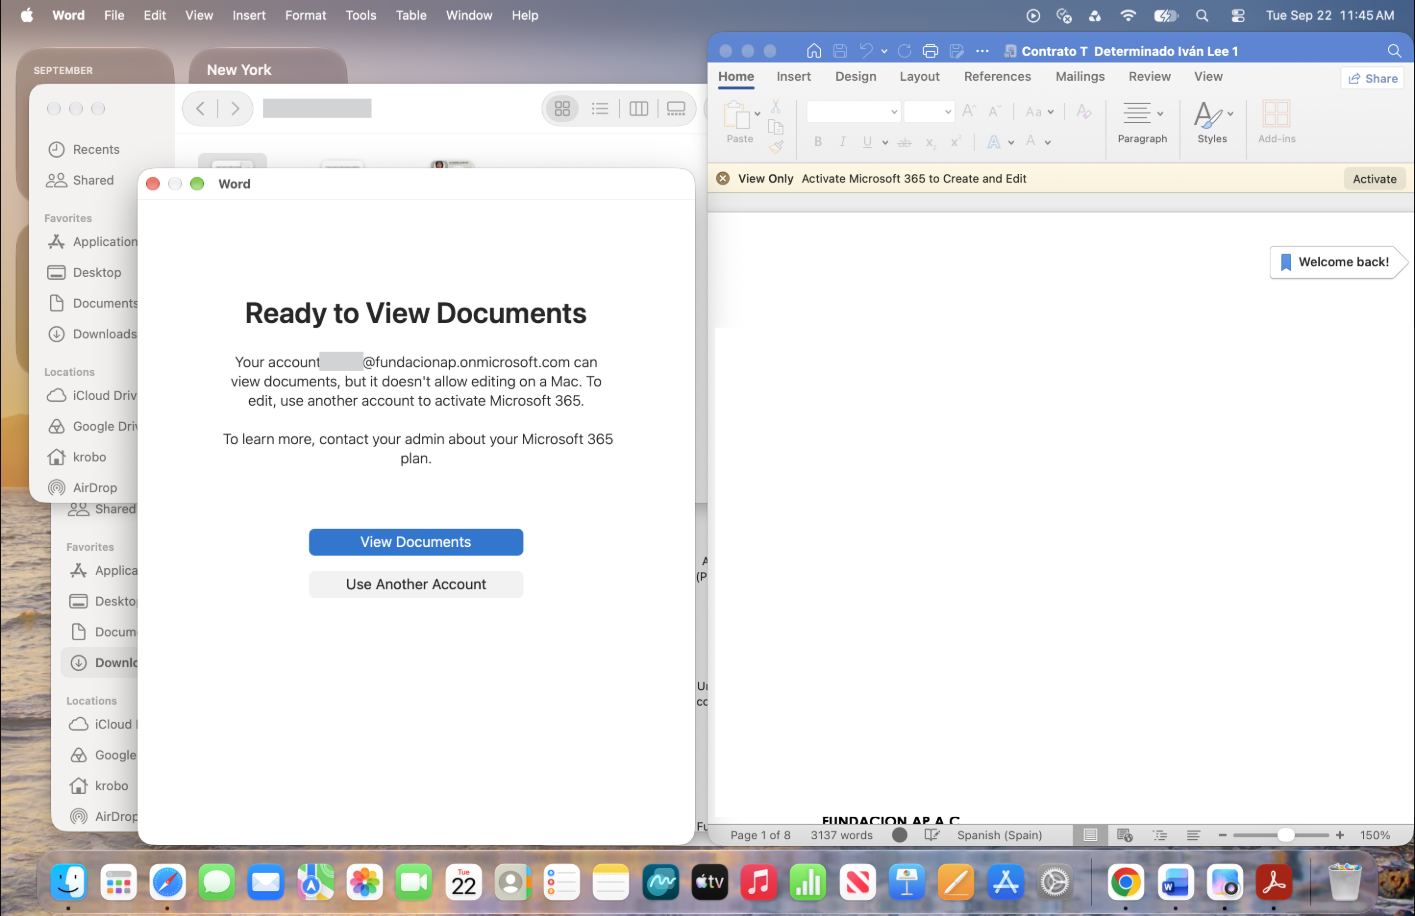Toggle Italic formatting in the ribbon
The image size is (1415, 916).
coord(843,142)
